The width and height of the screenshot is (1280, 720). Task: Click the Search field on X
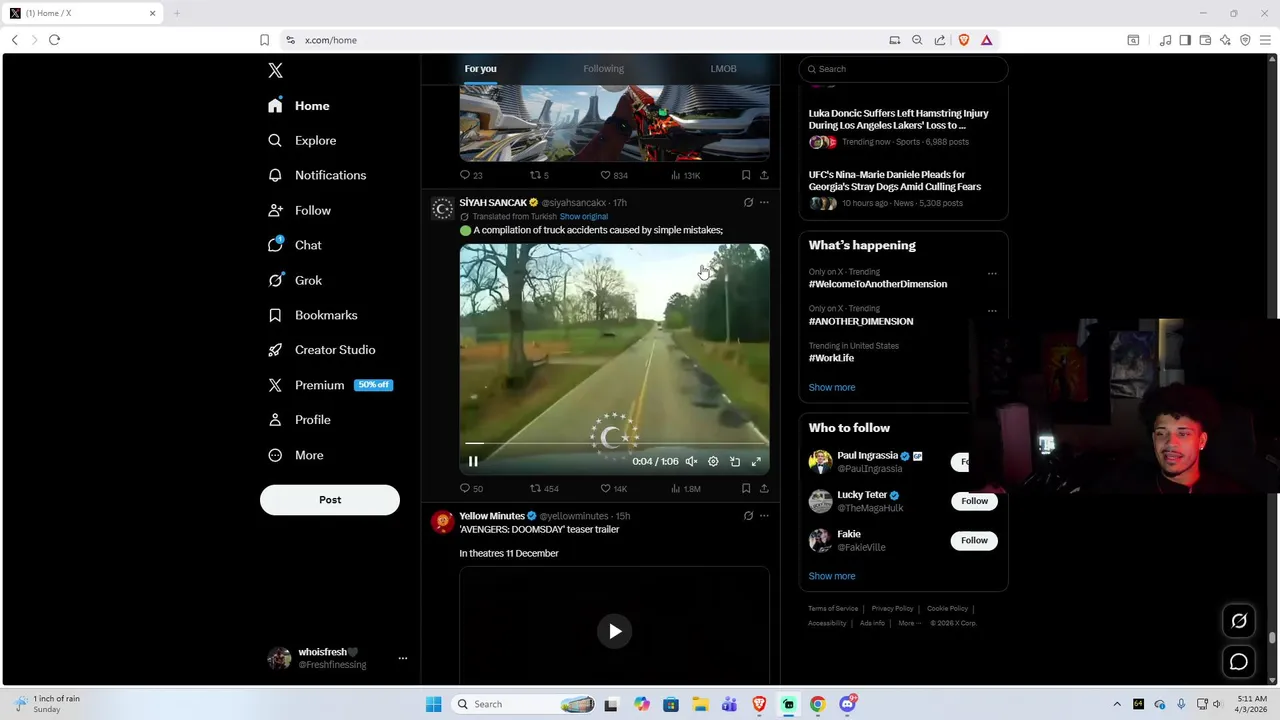[x=903, y=69]
